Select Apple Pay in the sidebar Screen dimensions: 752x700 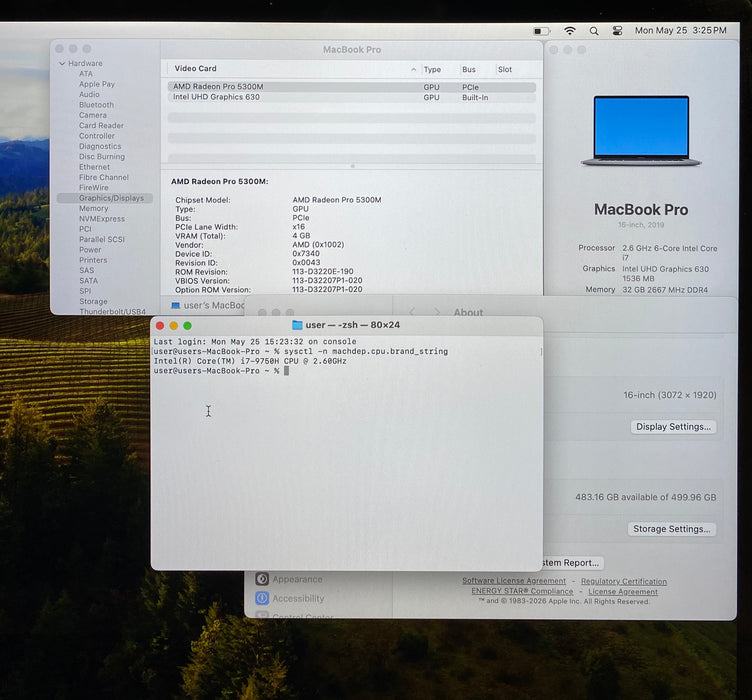coord(97,84)
